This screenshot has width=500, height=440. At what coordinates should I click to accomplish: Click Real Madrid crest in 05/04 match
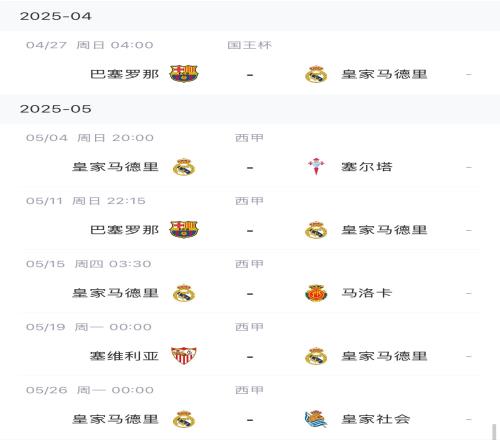[184, 167]
